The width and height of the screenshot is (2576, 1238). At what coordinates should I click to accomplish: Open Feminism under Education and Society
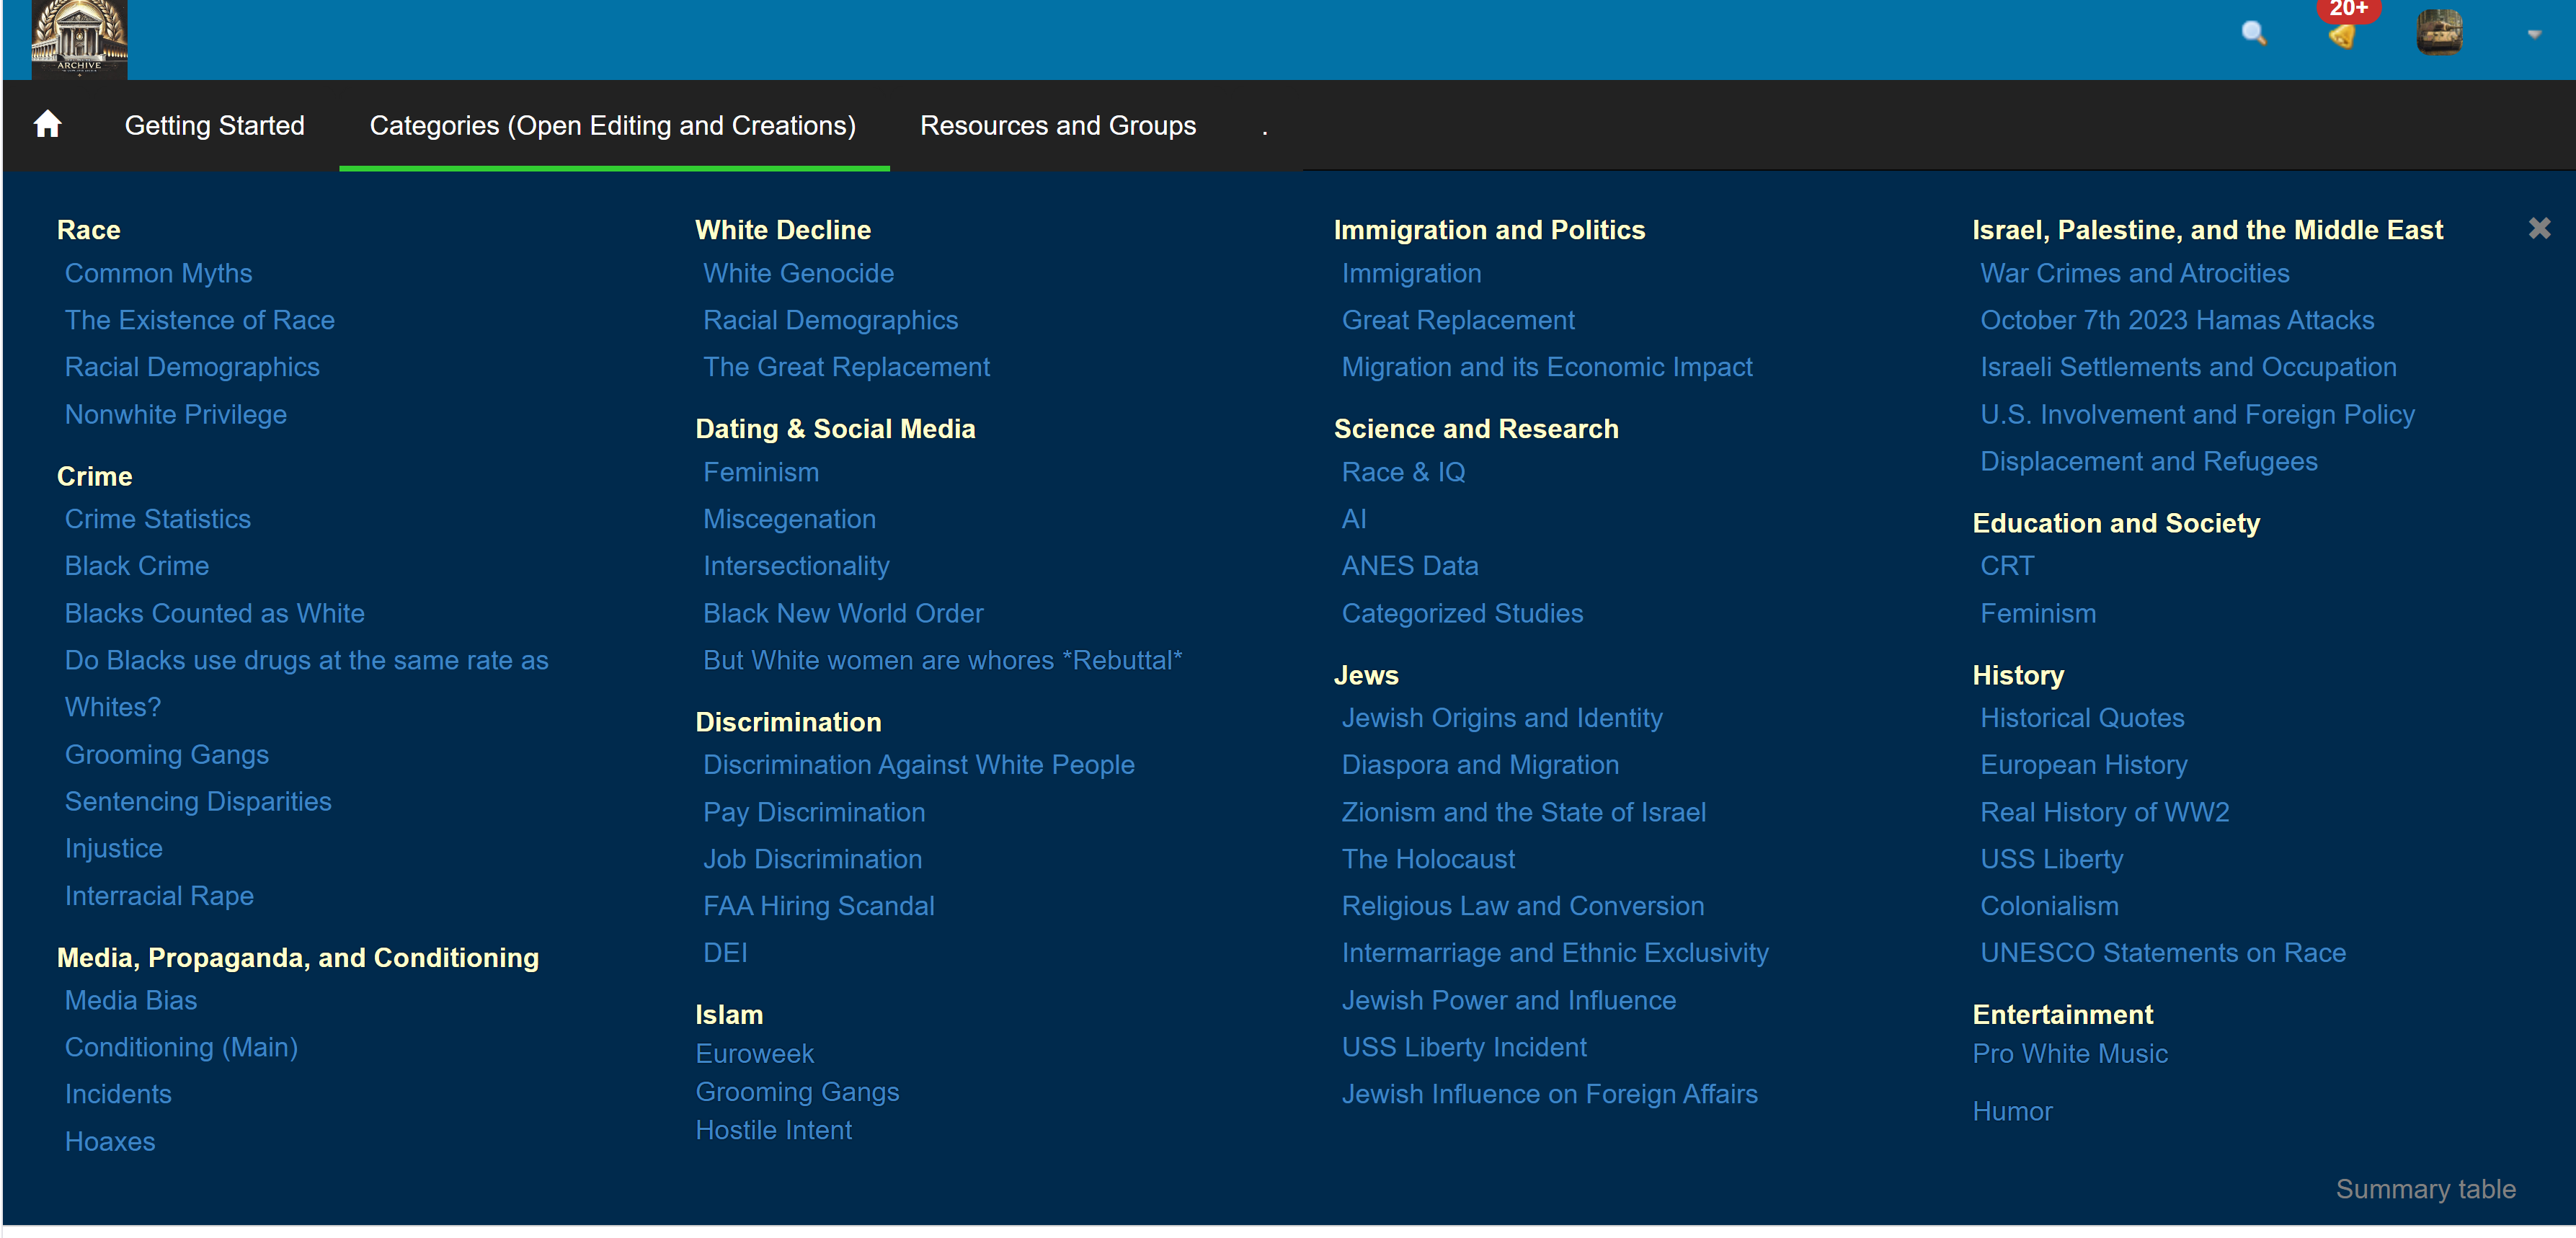(2037, 613)
